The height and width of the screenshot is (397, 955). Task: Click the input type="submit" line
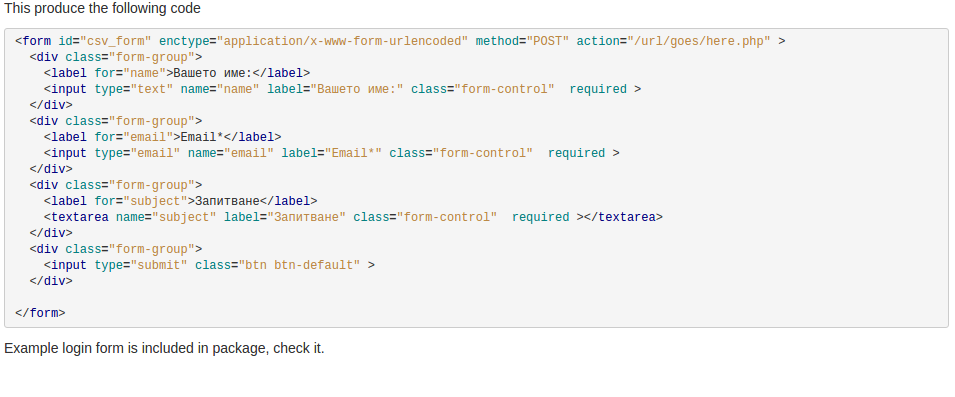click(210, 265)
